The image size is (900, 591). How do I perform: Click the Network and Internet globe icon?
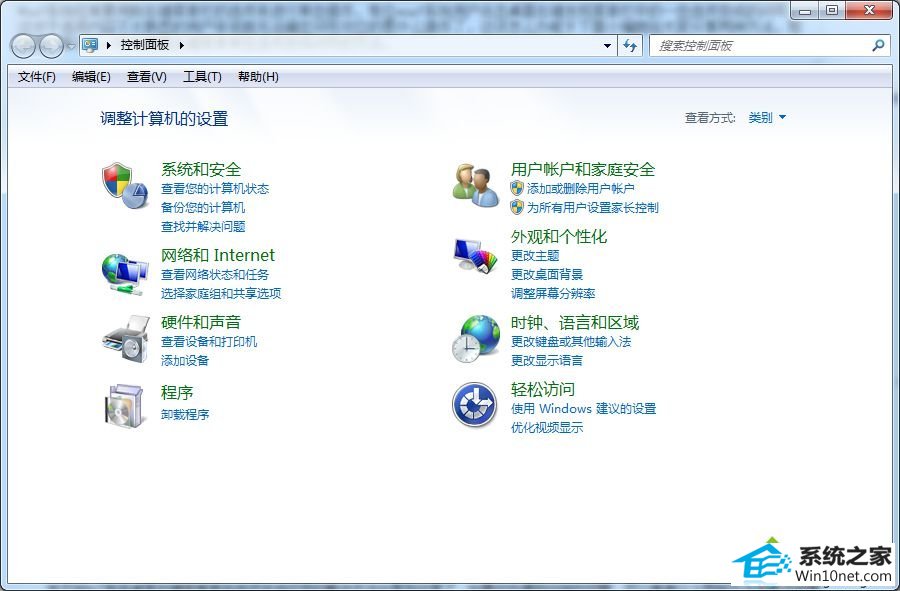click(x=125, y=274)
